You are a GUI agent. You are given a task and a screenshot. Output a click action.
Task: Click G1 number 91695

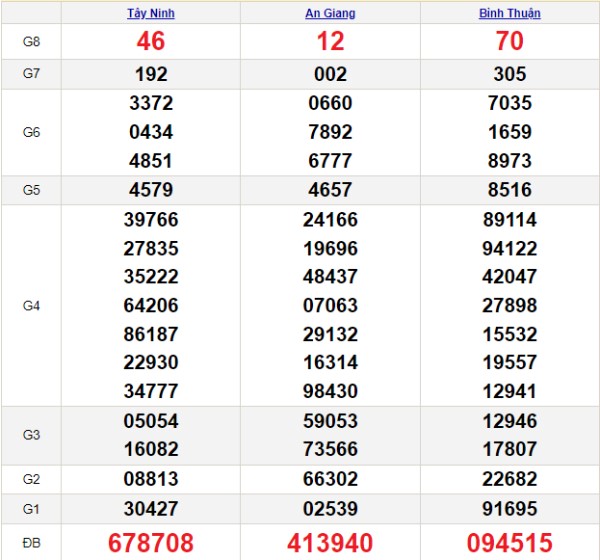[509, 507]
